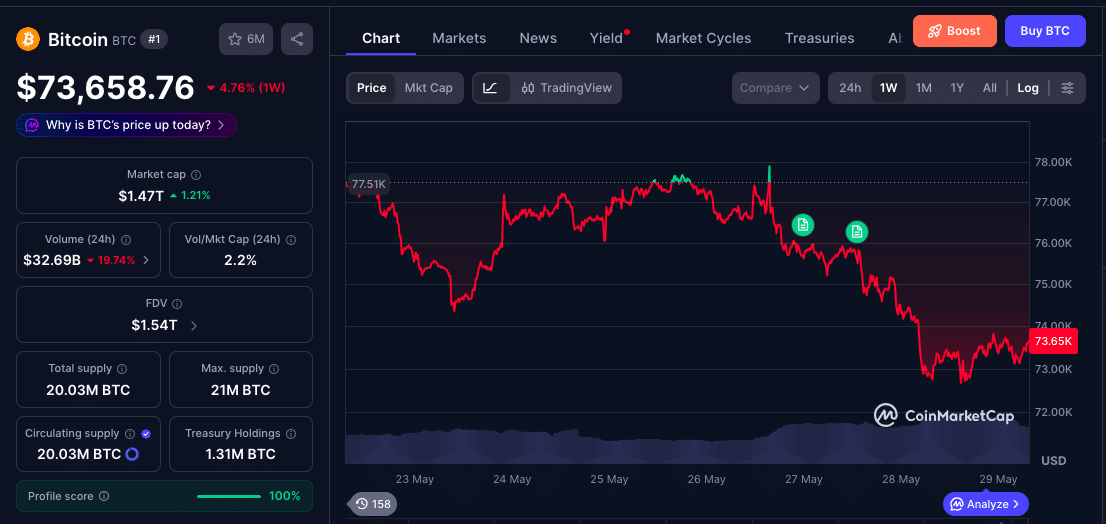
Task: Set chart range to All
Action: (x=990, y=88)
